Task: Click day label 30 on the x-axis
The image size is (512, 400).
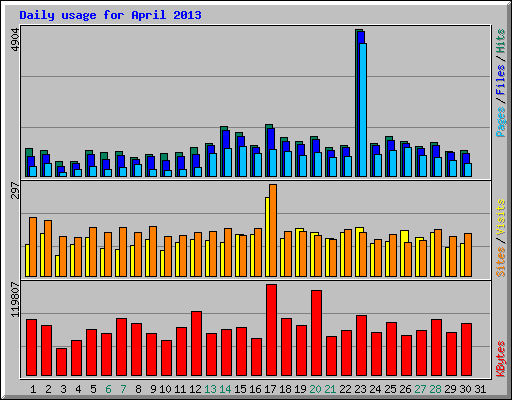Action: 465,389
